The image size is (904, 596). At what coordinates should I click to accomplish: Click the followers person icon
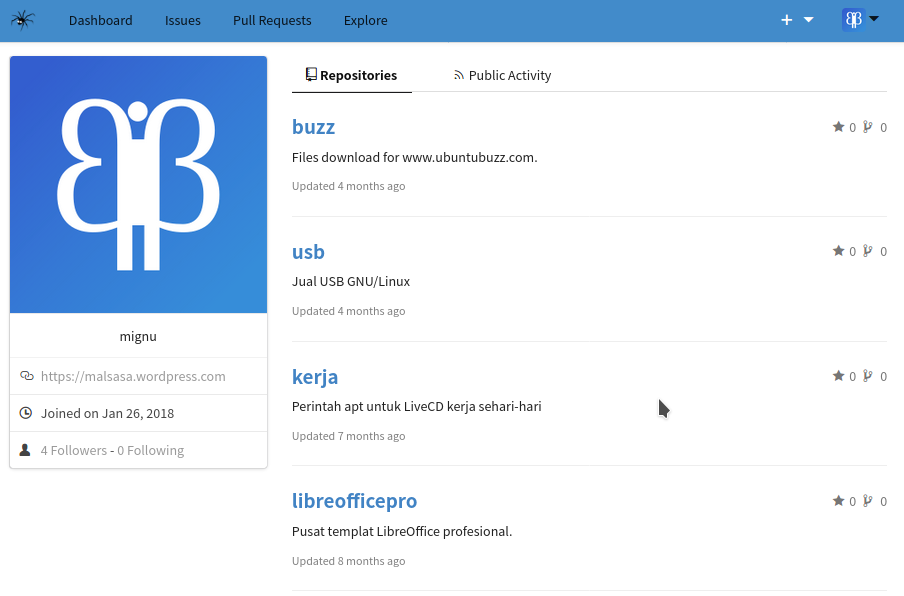point(25,450)
